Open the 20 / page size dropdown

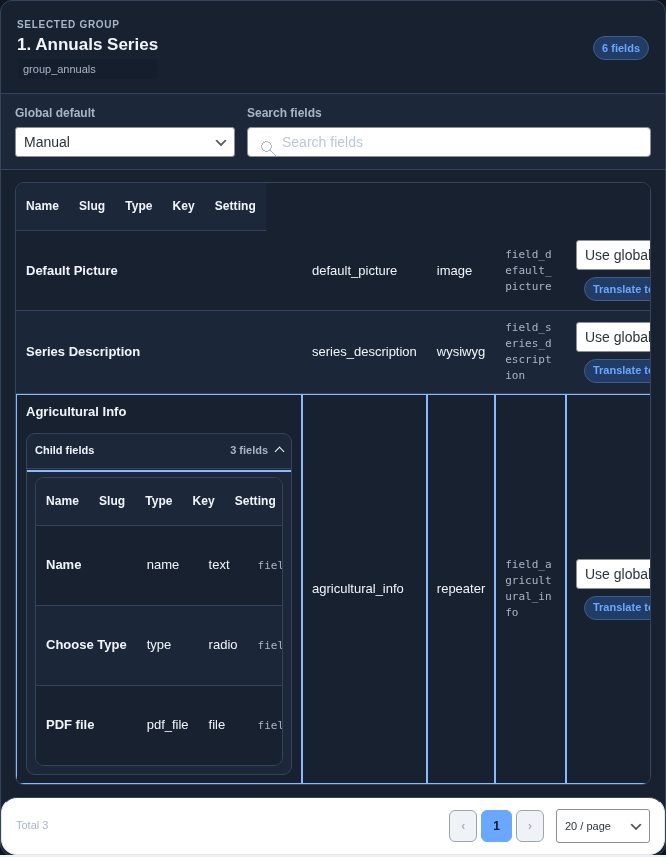click(603, 826)
